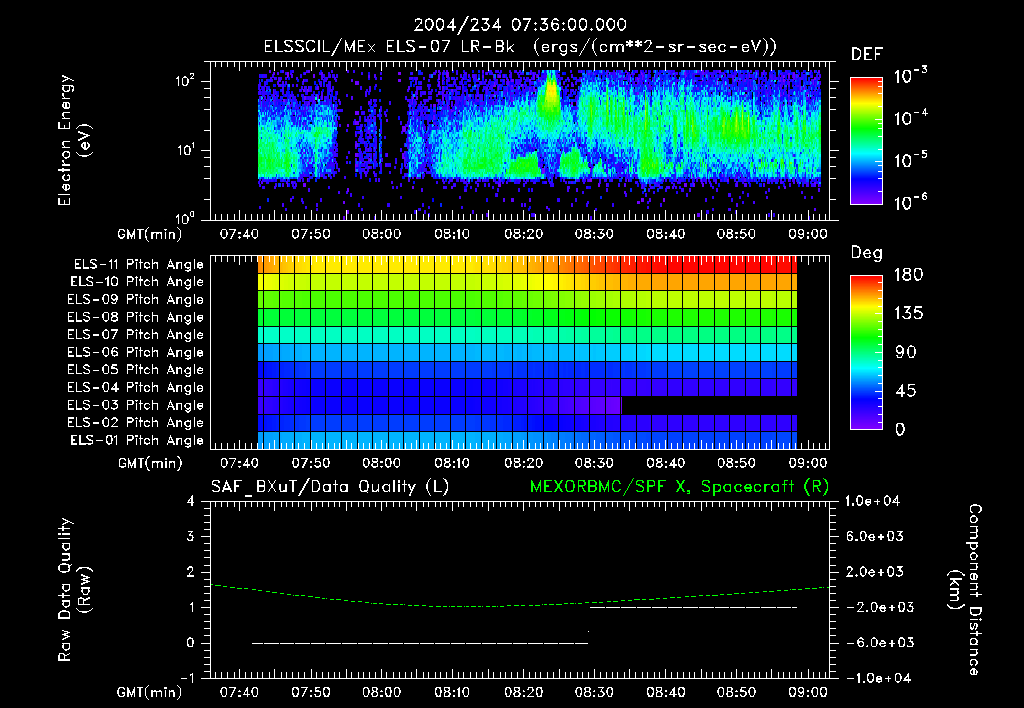Click the high-energy electron burst in the spectrogram
The width and height of the screenshot is (1024, 708).
point(550,97)
